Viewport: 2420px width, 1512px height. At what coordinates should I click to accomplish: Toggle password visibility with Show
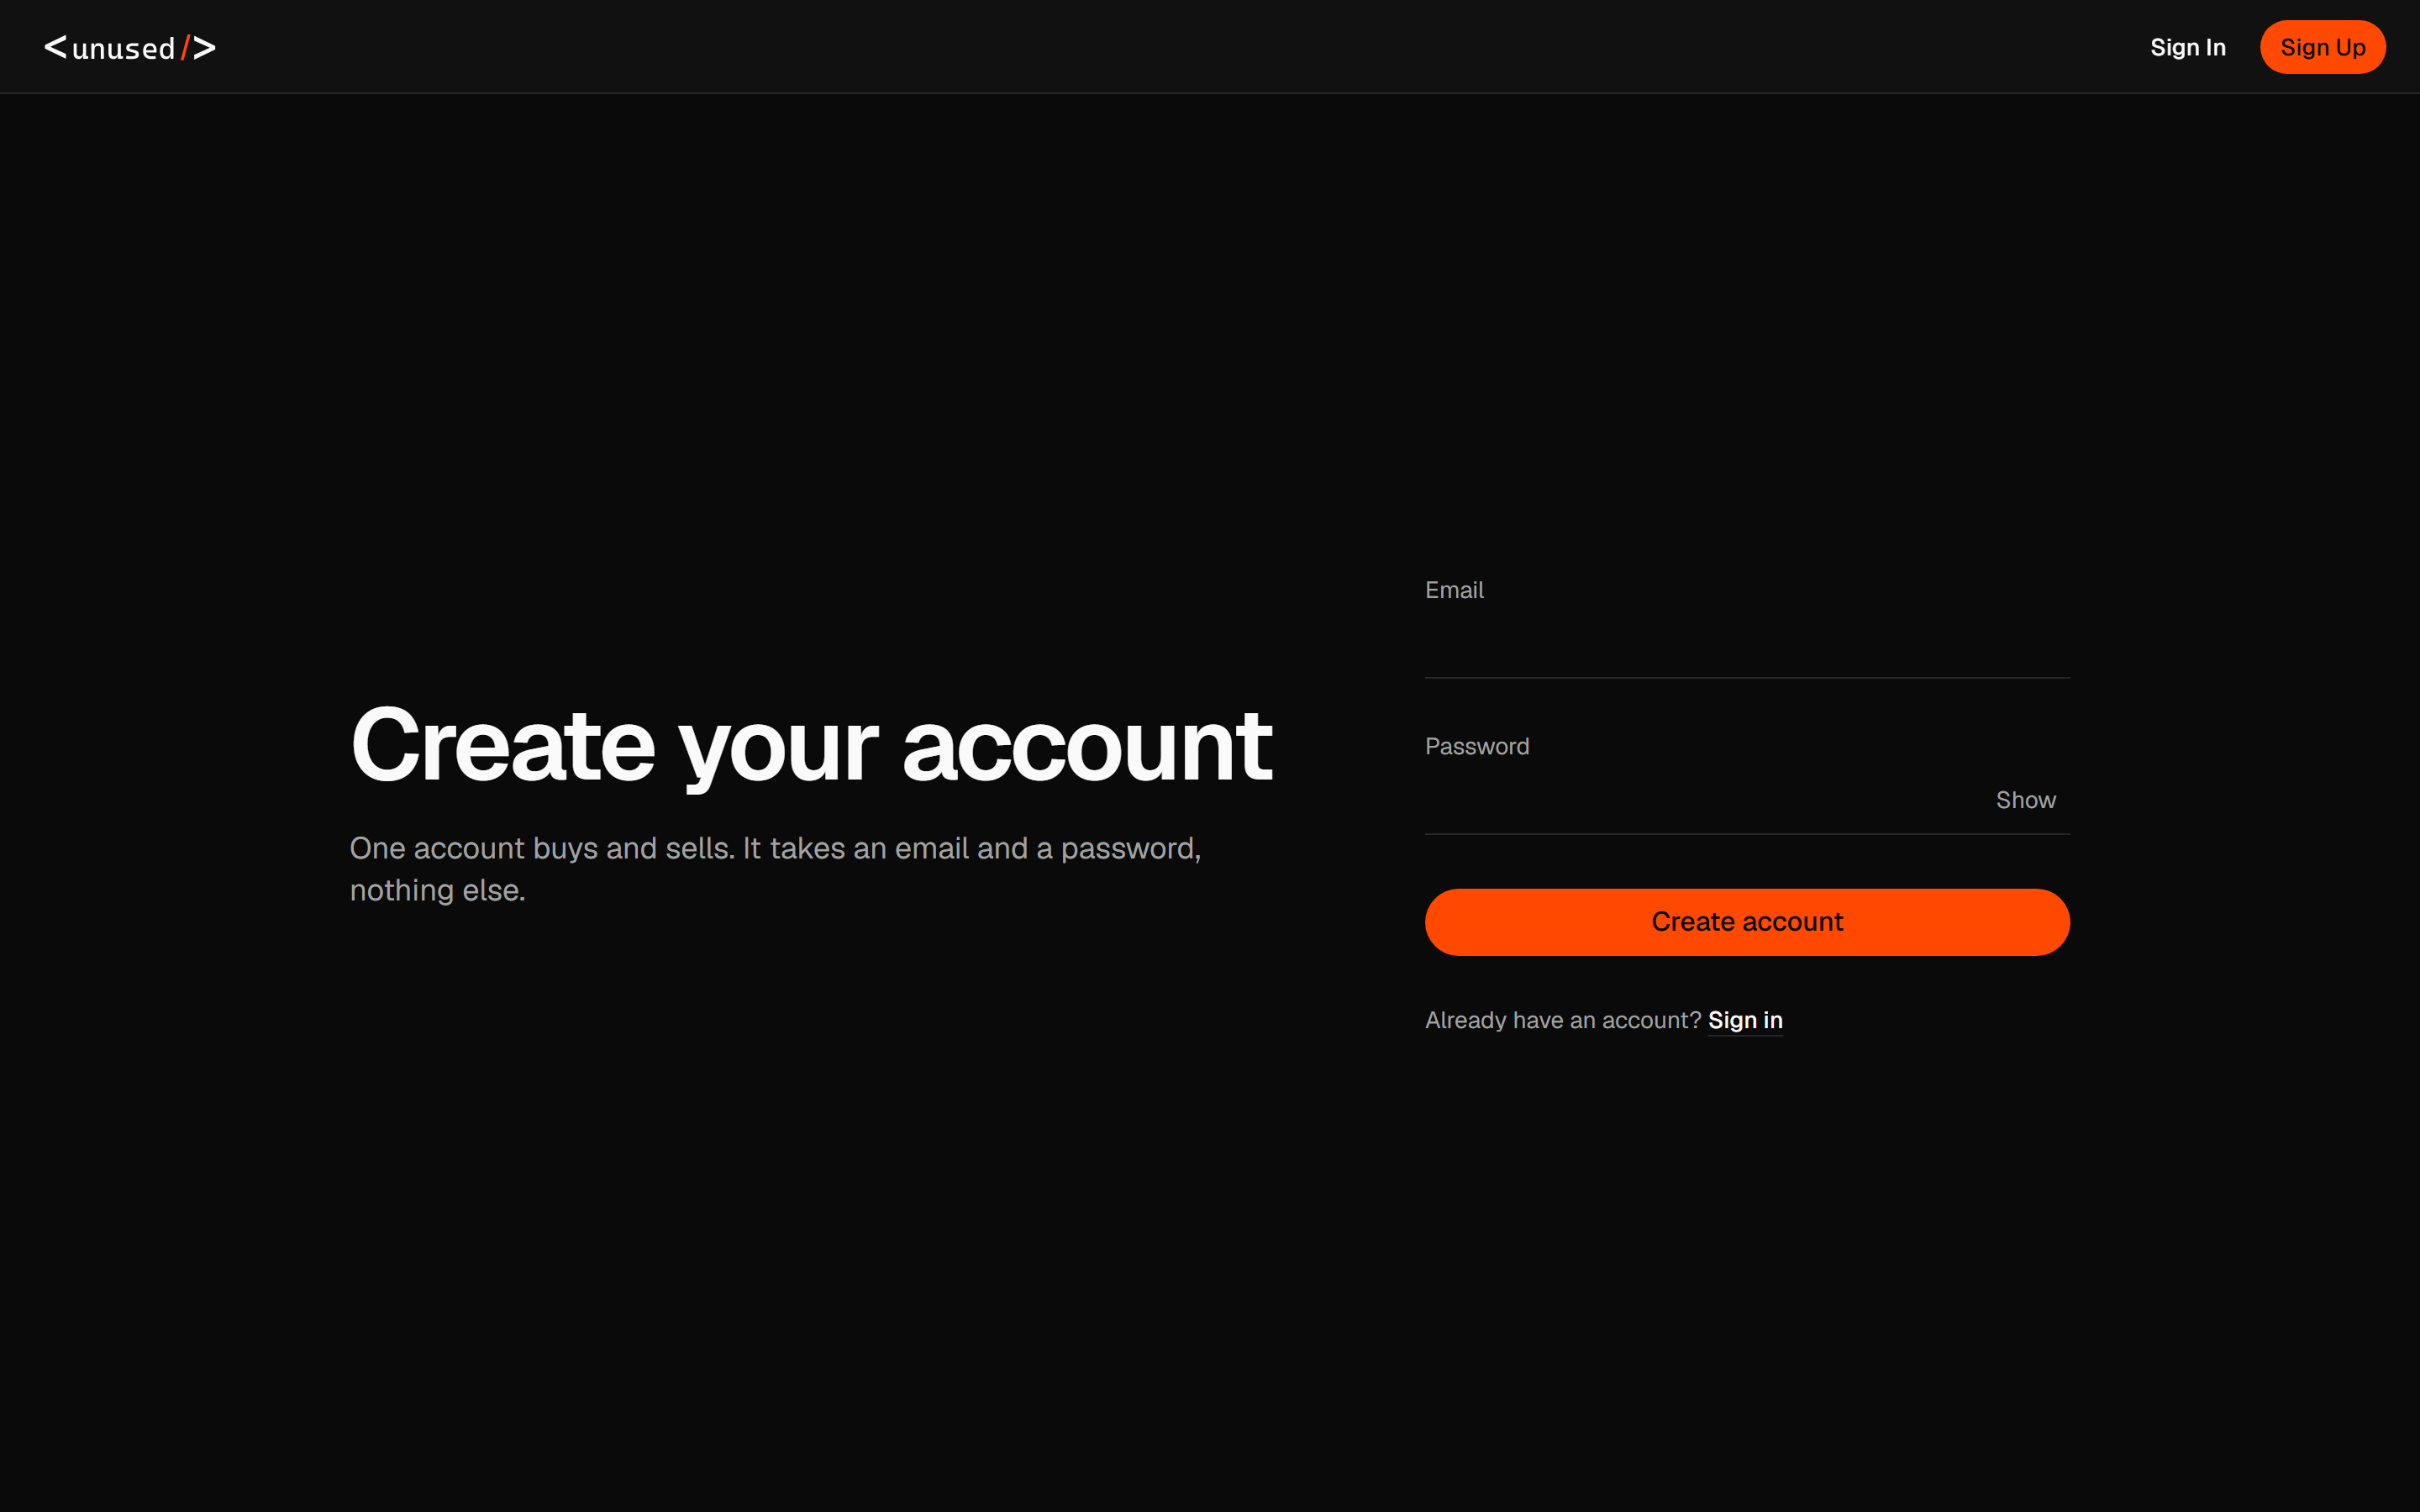pos(2025,800)
